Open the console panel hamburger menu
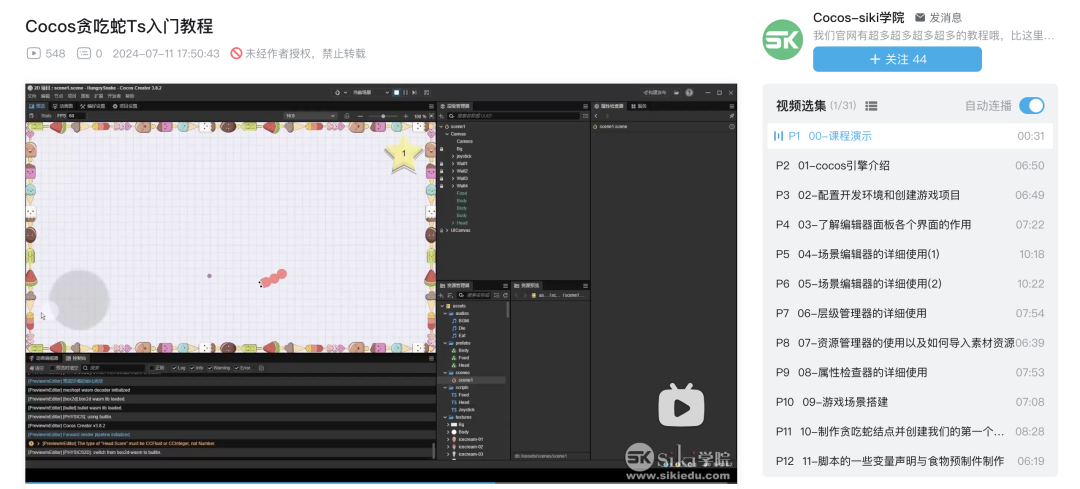 coord(431,358)
